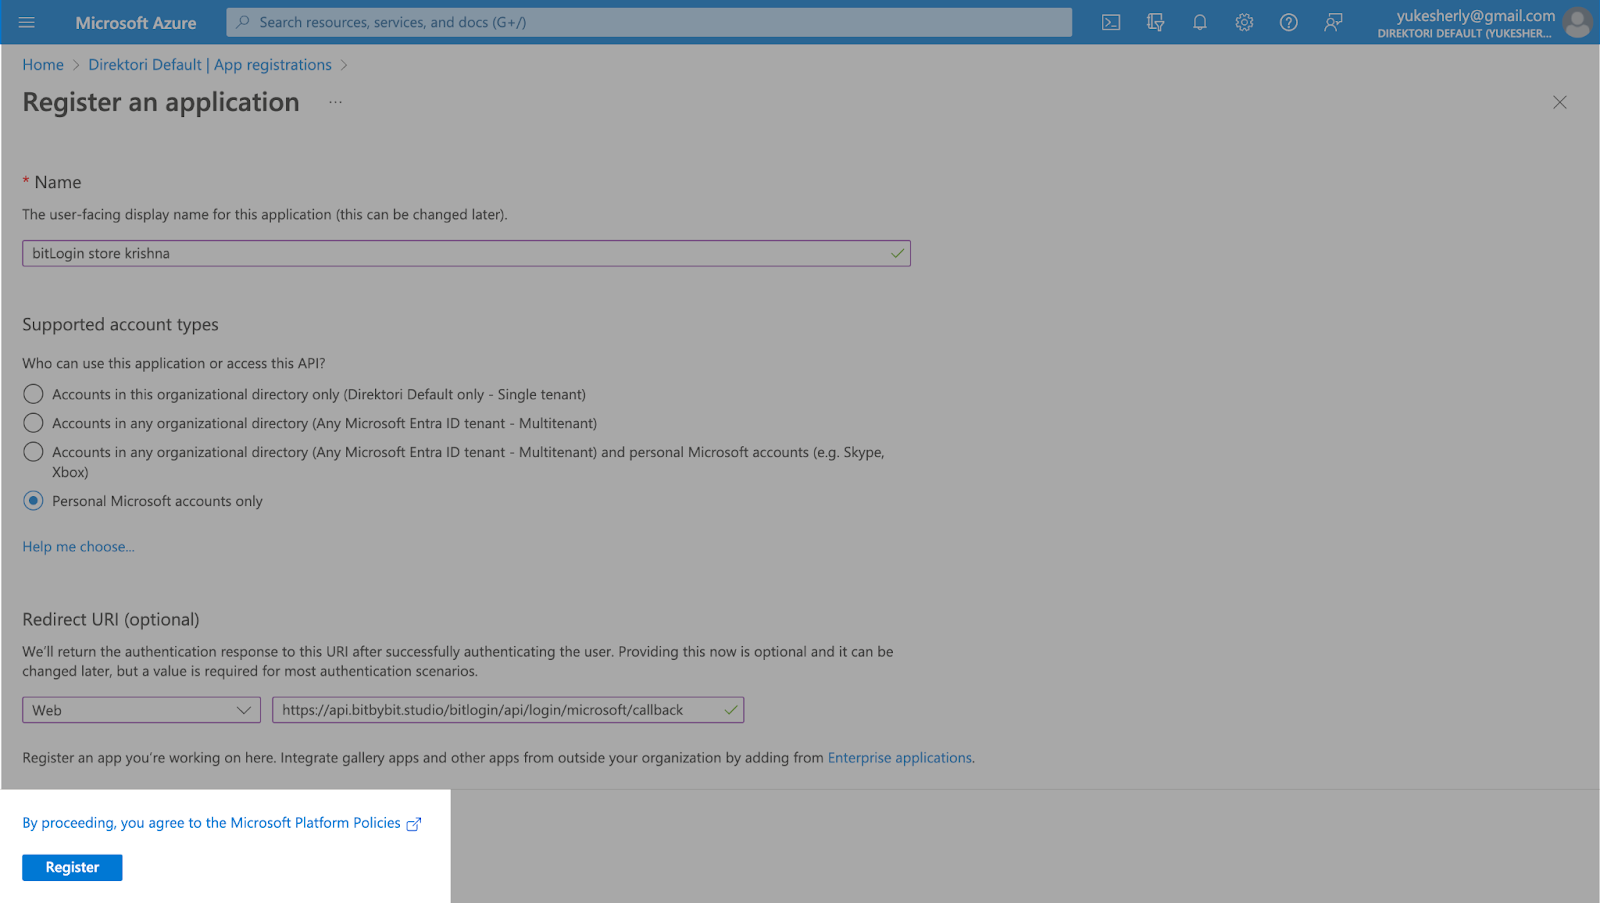
Task: Open the portal hamburger menu
Action: [27, 22]
